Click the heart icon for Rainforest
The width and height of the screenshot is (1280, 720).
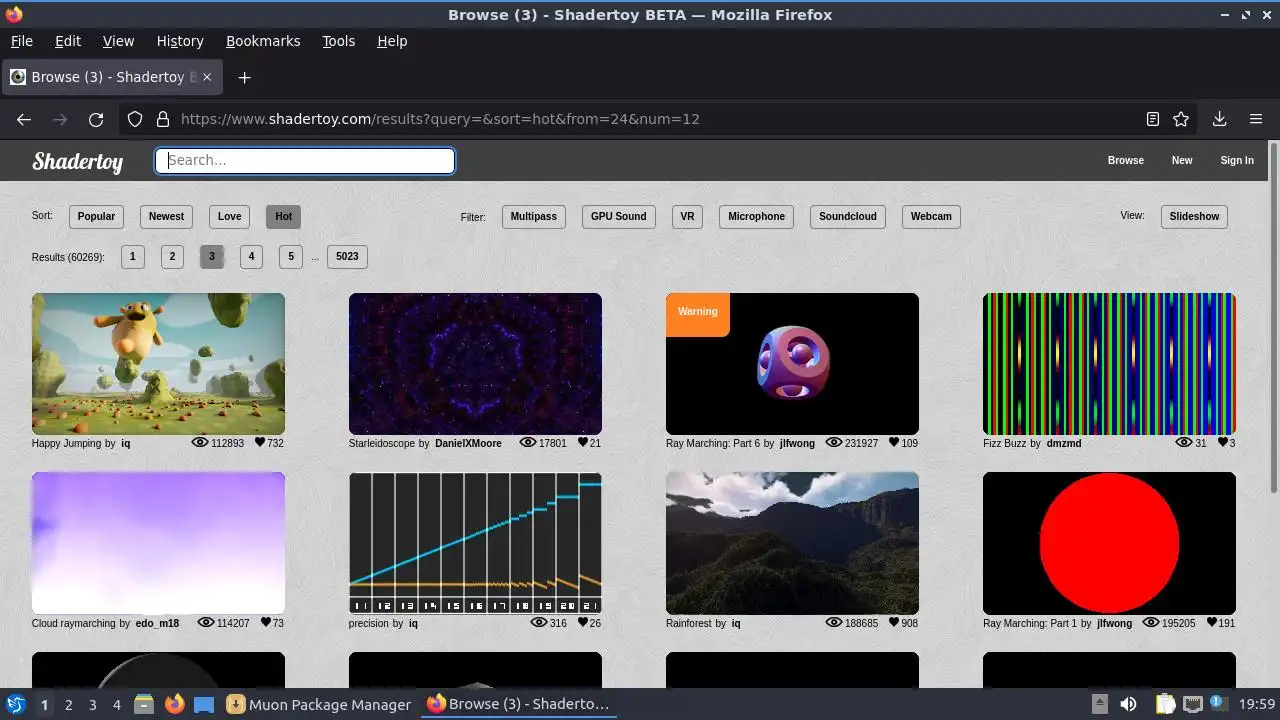(894, 622)
